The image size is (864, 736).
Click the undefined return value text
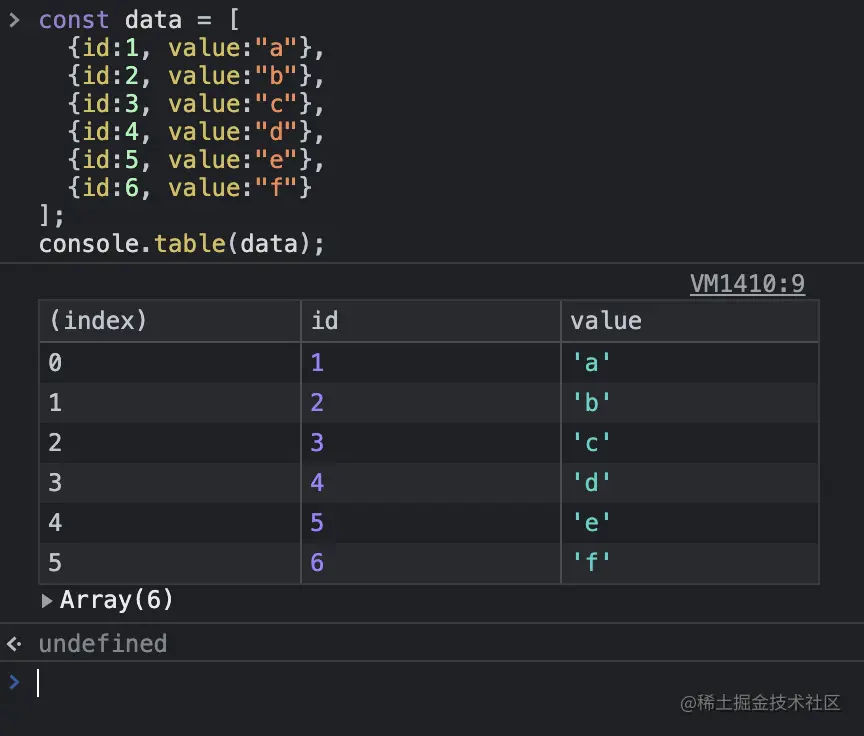click(102, 644)
